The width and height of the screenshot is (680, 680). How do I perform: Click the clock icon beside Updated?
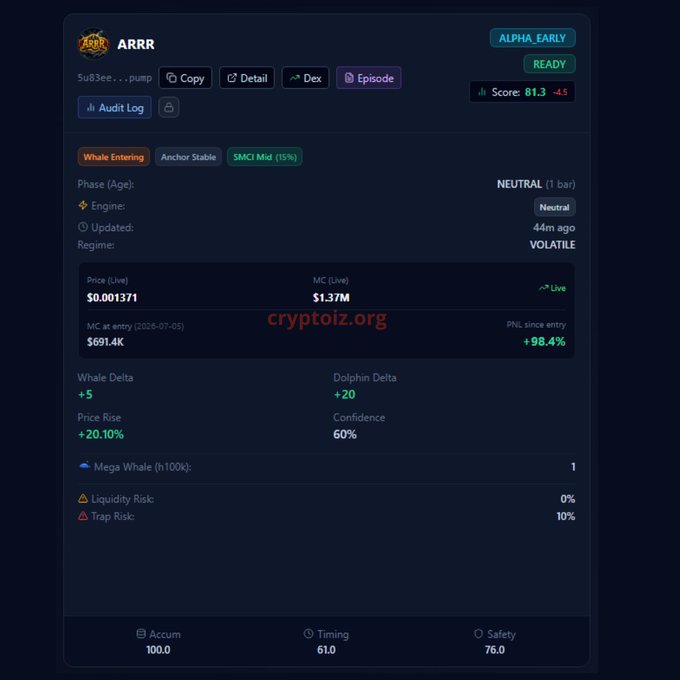pyautogui.click(x=83, y=227)
